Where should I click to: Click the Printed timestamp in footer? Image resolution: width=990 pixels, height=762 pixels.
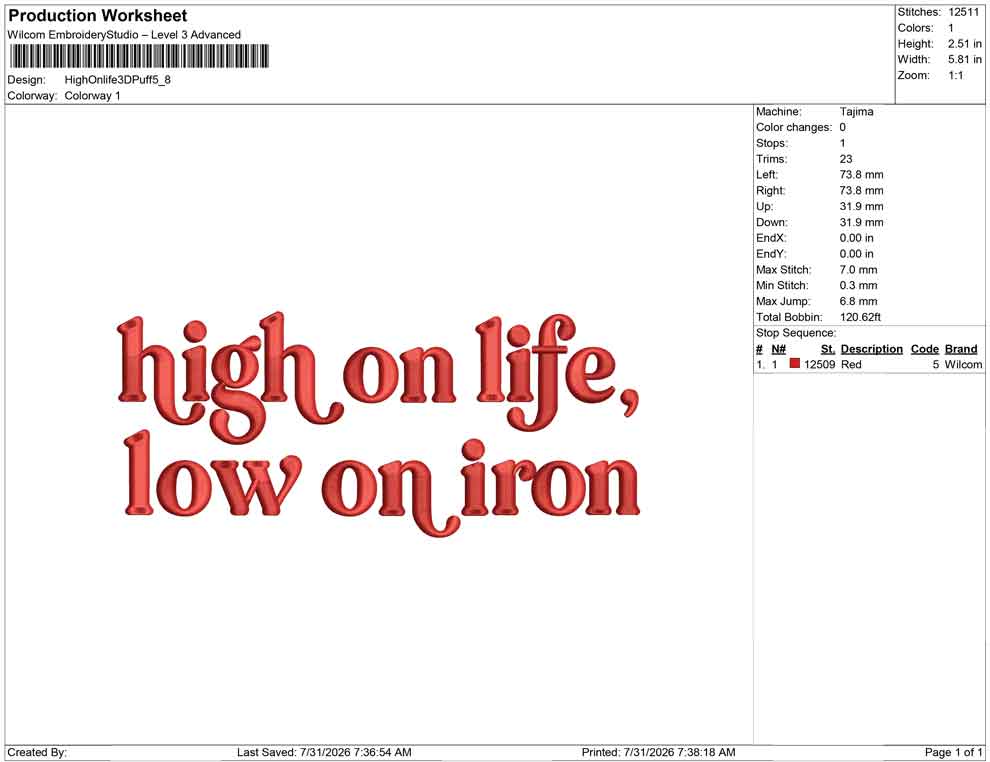[x=659, y=752]
